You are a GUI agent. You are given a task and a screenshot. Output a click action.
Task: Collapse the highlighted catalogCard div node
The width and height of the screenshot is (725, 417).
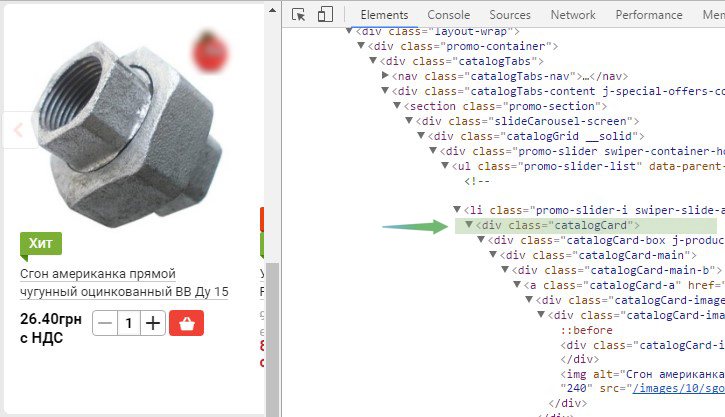(x=469, y=225)
